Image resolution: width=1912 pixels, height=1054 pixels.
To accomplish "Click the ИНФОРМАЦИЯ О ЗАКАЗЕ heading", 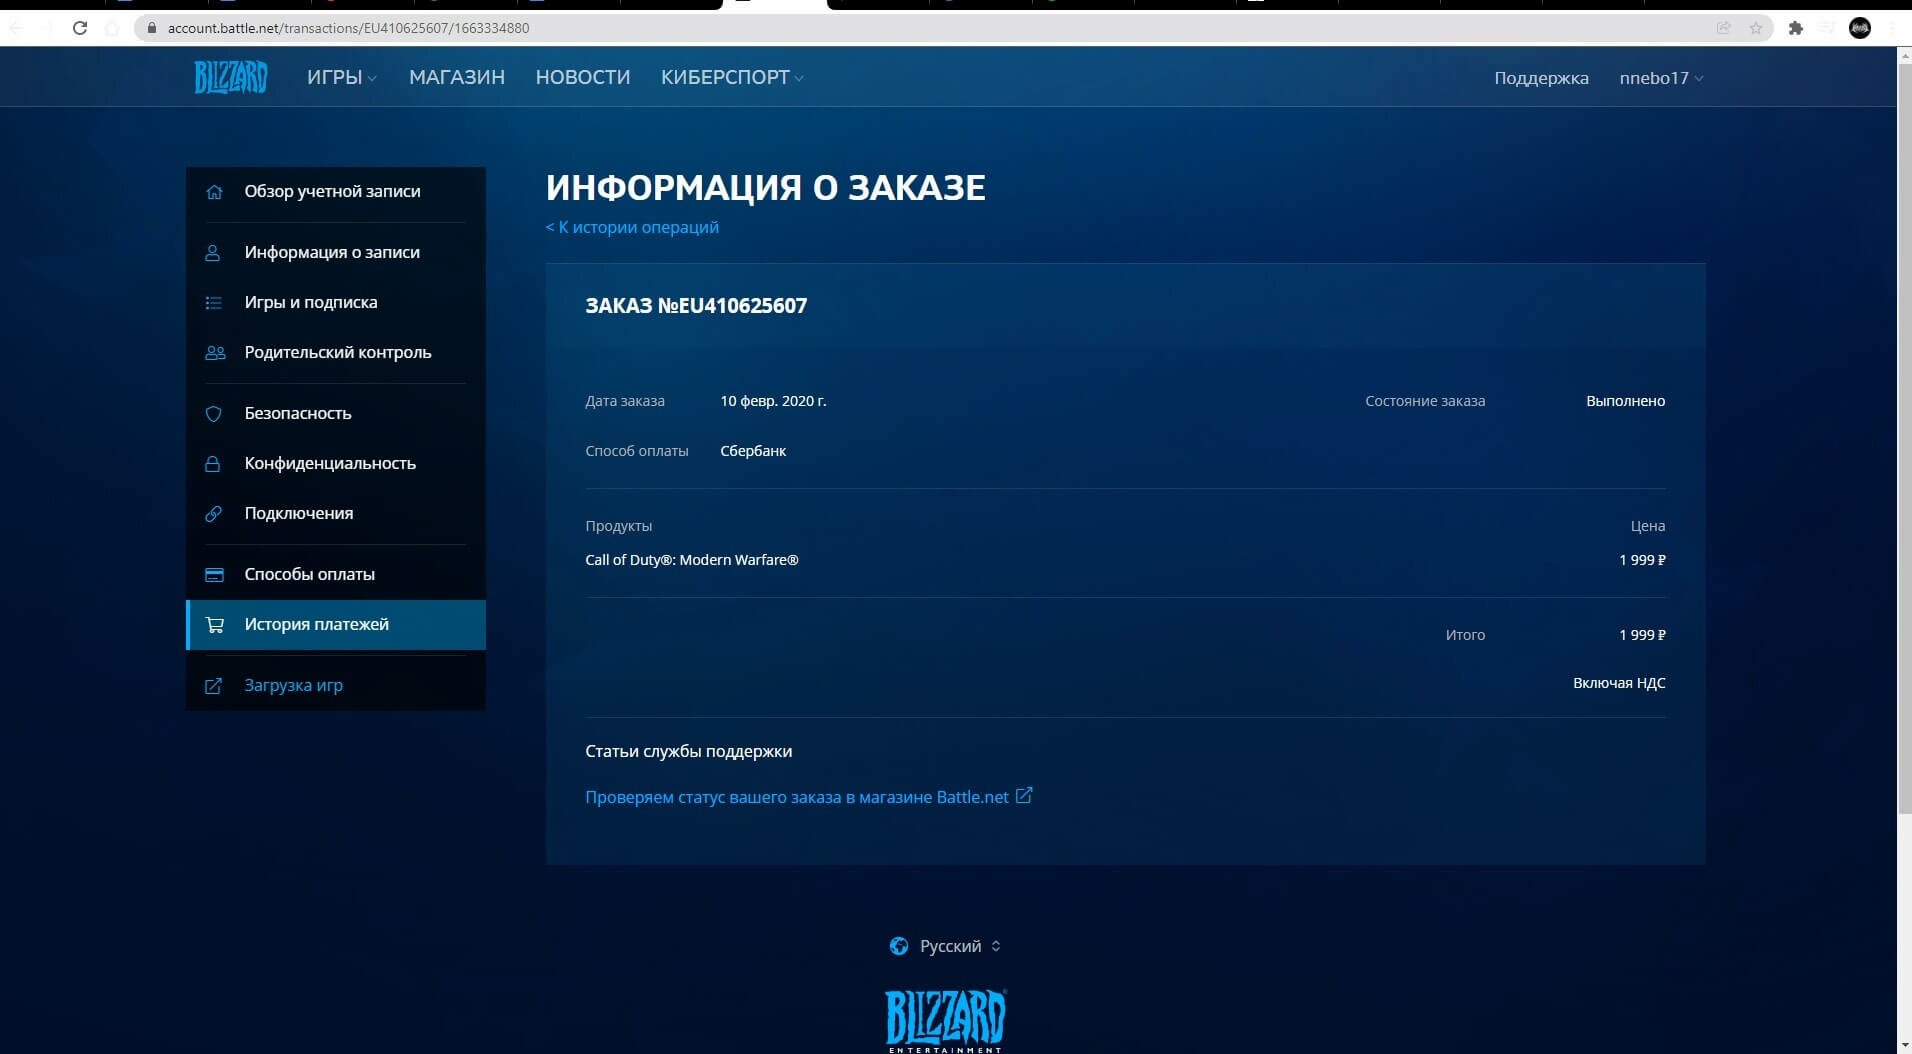I will [766, 187].
